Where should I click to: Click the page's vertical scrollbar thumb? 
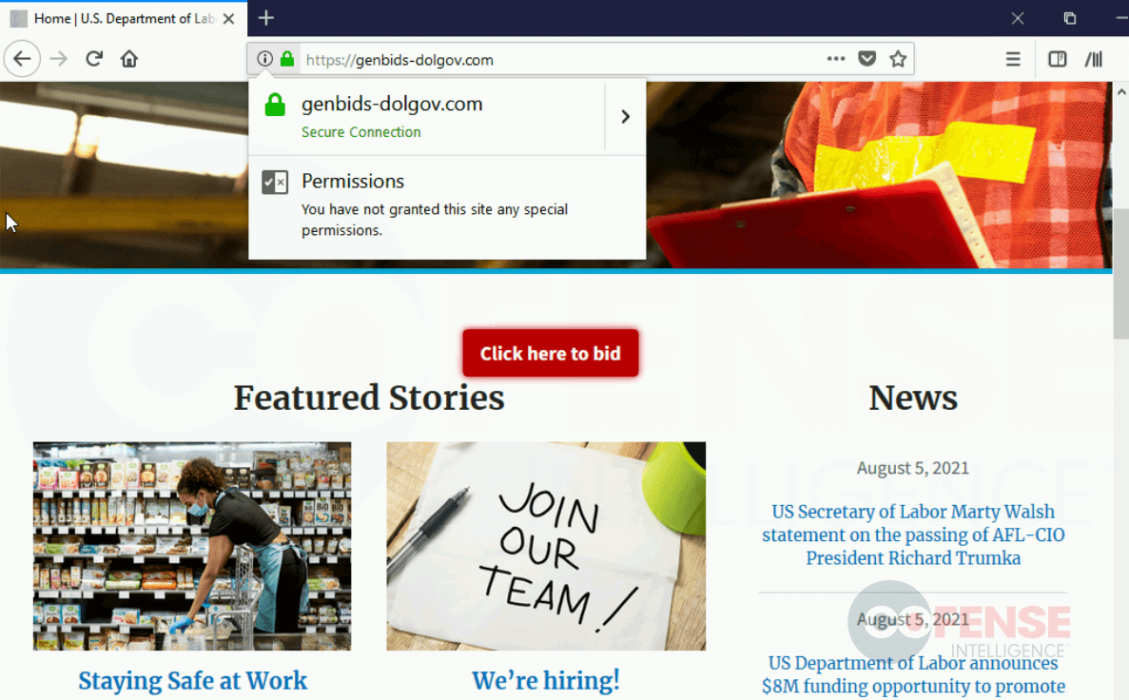click(1121, 274)
